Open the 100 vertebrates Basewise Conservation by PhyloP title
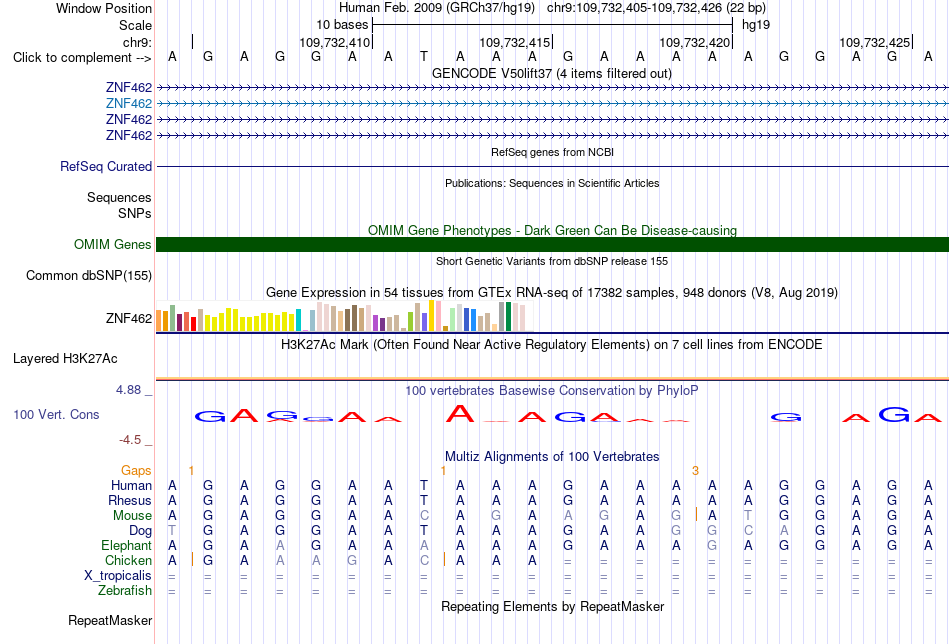The height and width of the screenshot is (644, 950). click(551, 391)
